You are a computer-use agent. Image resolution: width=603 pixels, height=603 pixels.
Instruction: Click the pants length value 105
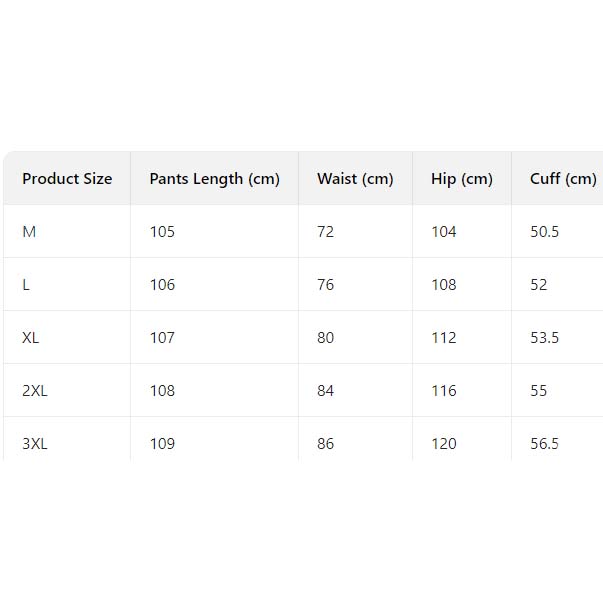point(162,232)
